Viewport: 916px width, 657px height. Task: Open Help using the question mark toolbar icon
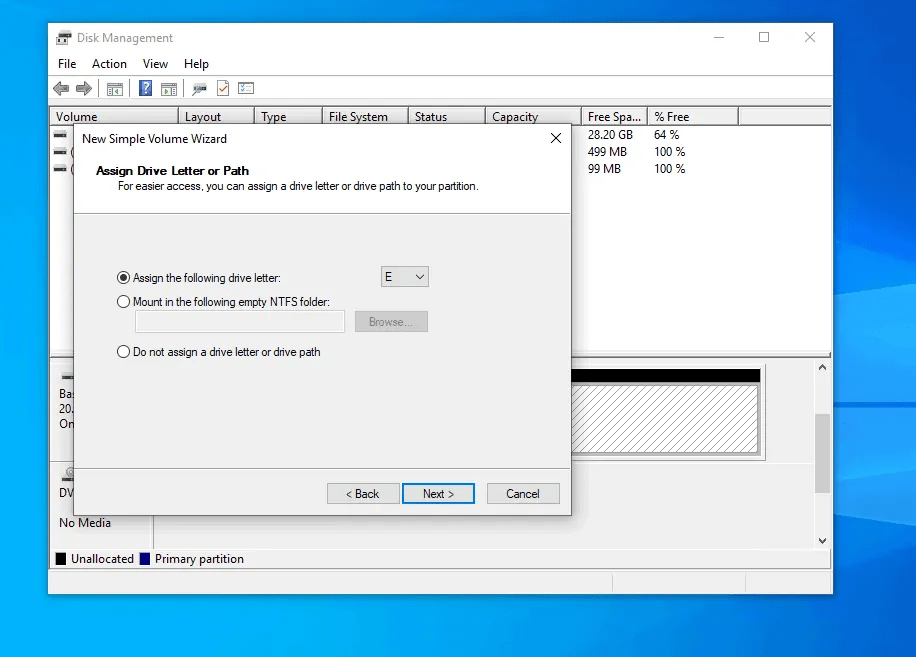pyautogui.click(x=145, y=88)
